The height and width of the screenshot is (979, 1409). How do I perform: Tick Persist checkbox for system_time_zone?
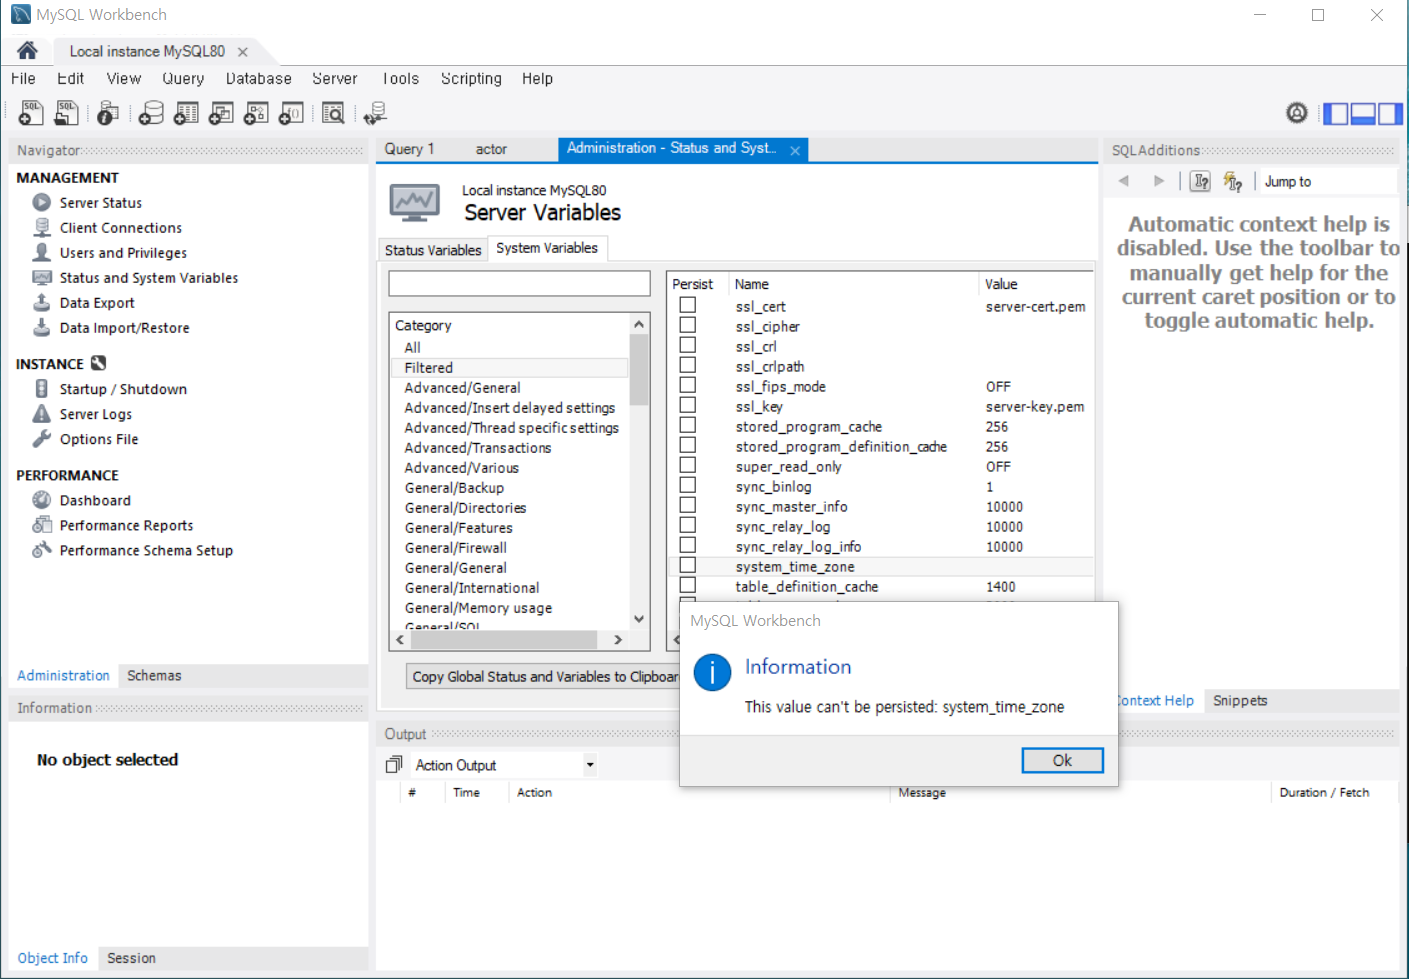coord(688,565)
